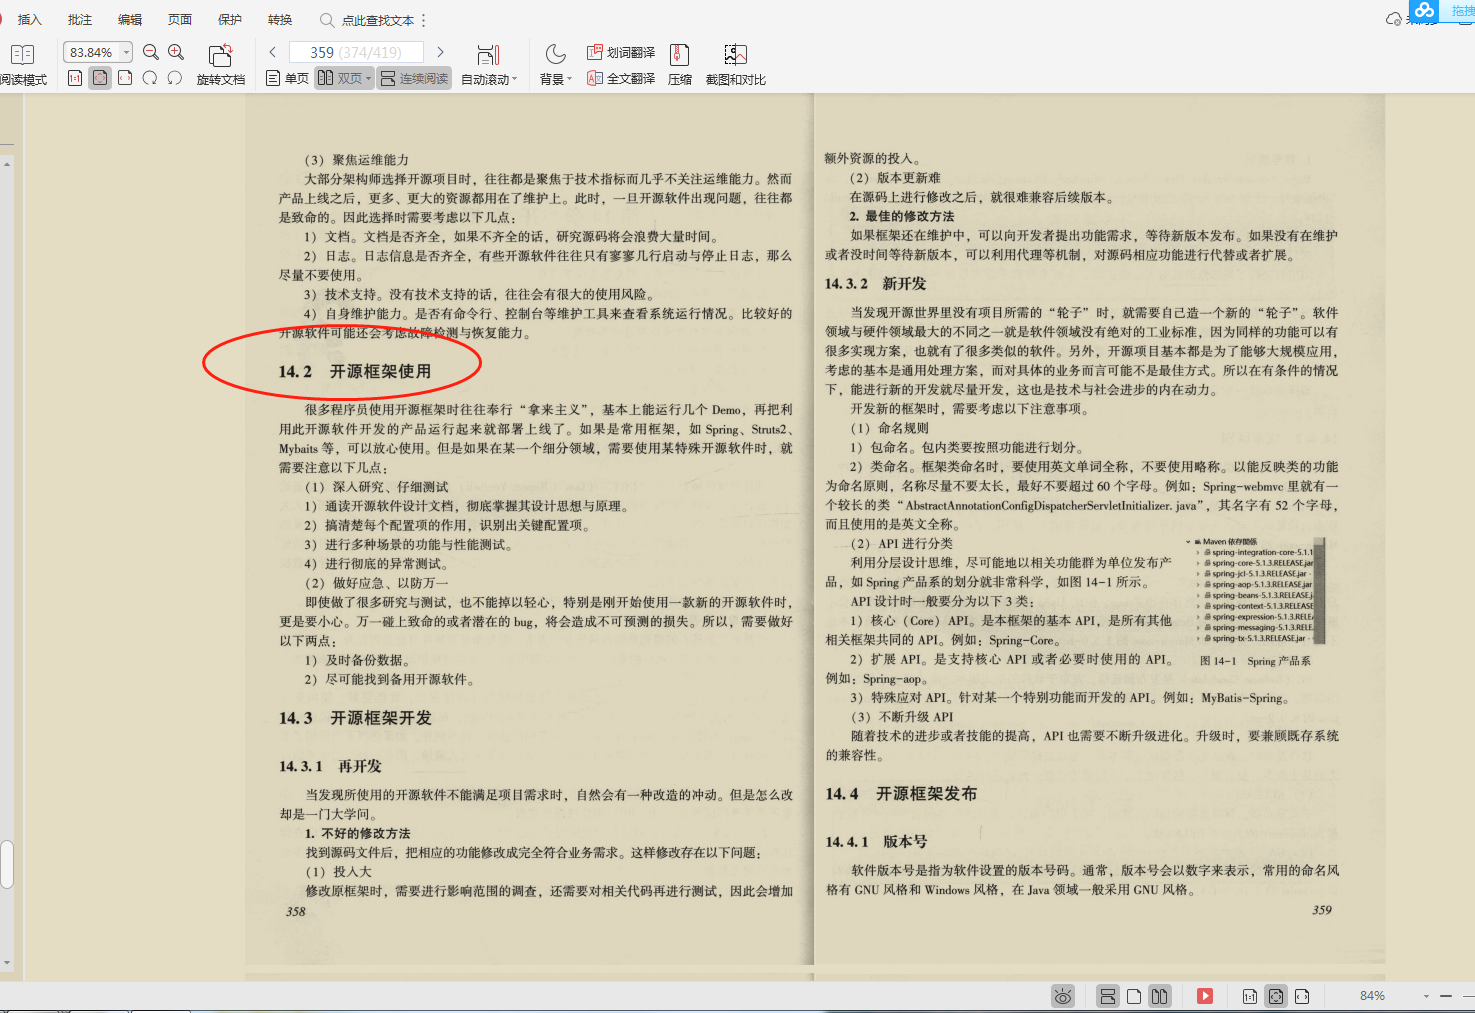
Task: Switch to the 批注 annotation tab
Action: [79, 19]
